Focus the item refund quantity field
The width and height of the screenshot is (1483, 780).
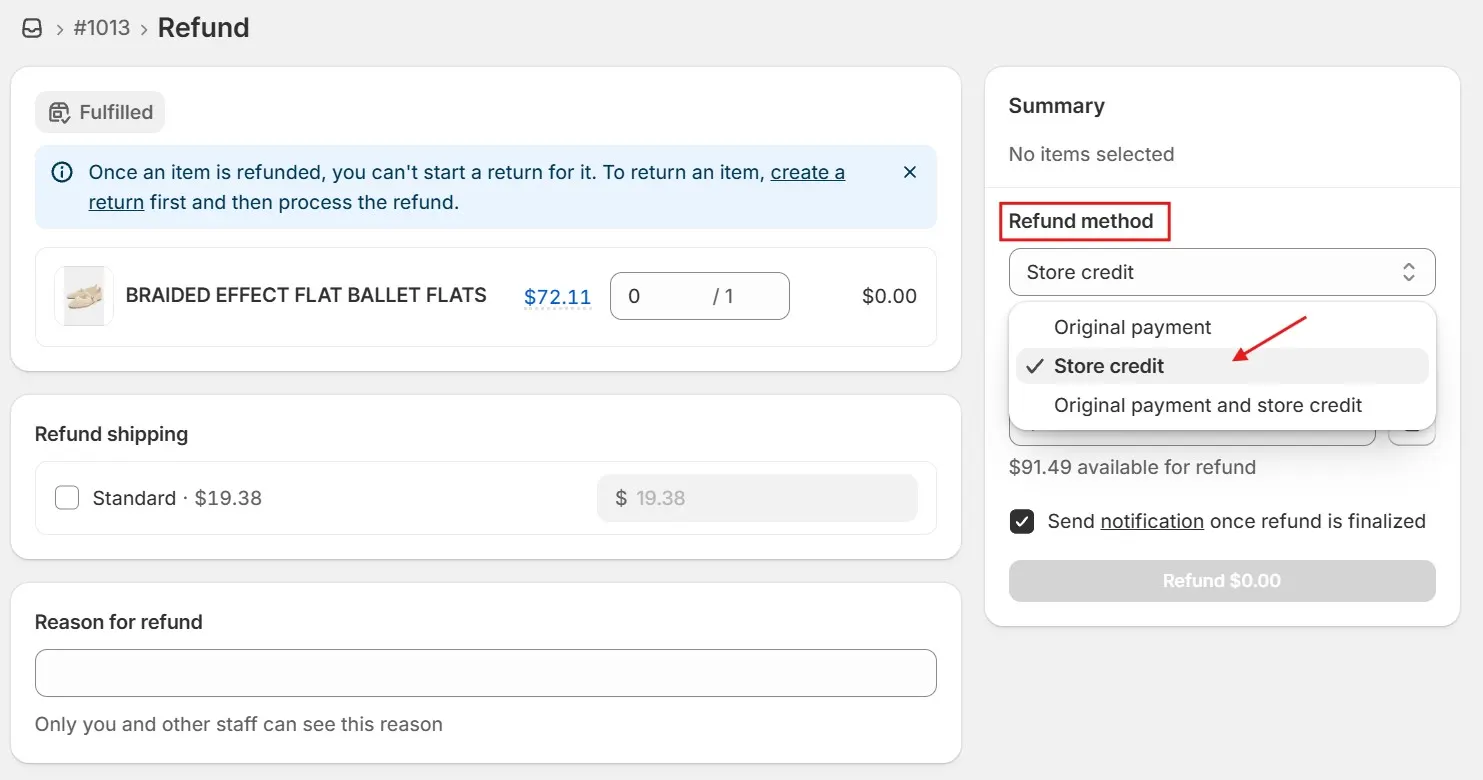click(699, 296)
